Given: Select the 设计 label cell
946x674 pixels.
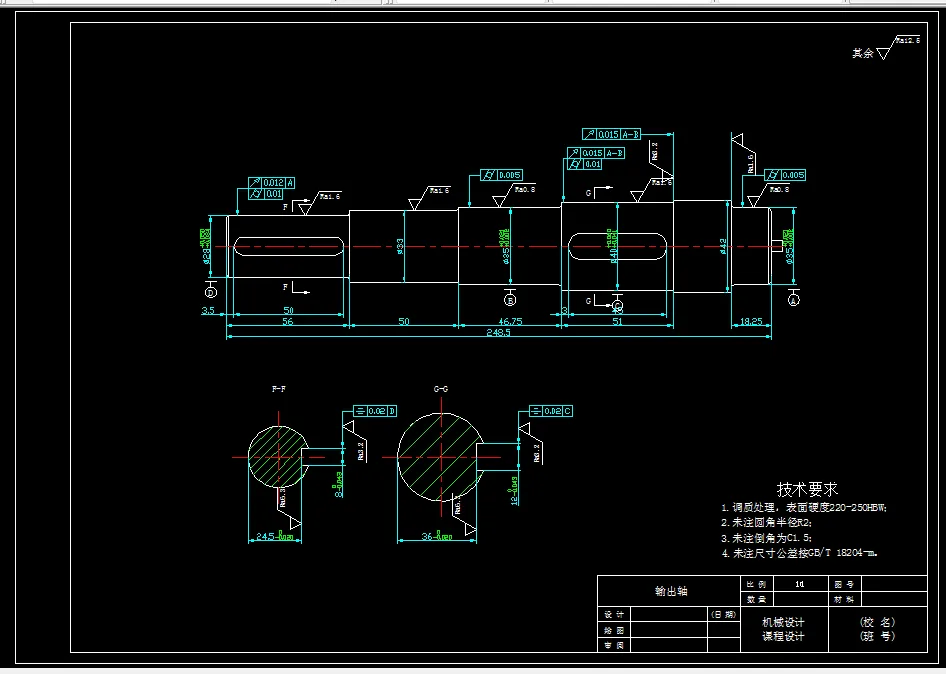Looking at the screenshot, I should point(614,614).
